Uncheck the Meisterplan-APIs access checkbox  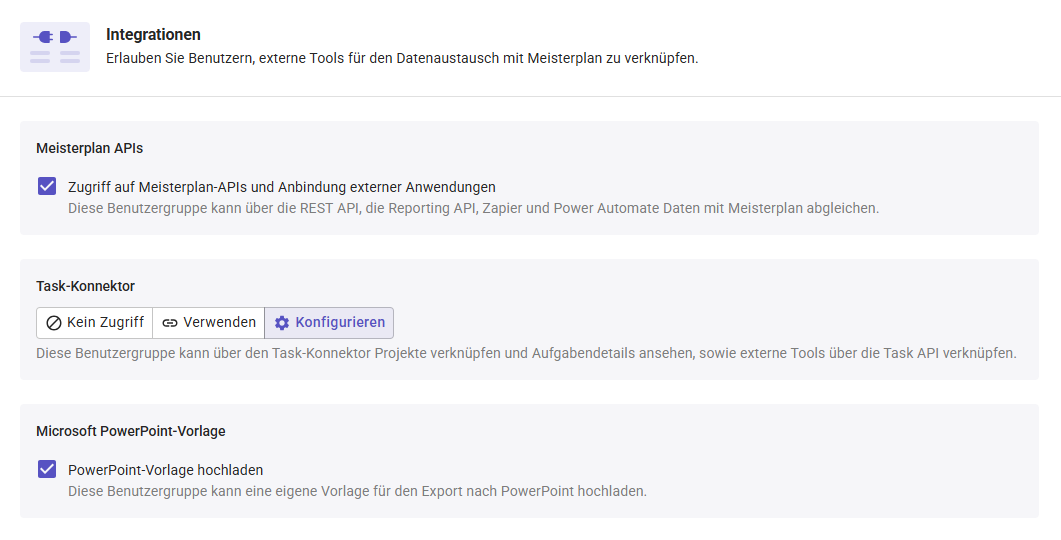coord(47,186)
